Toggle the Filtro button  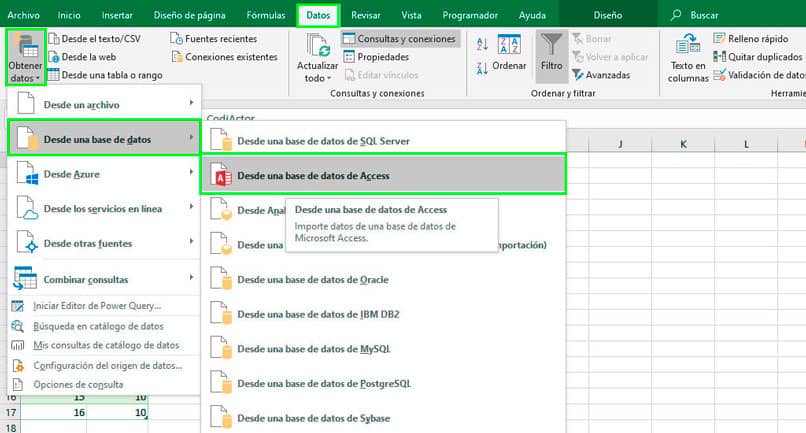(552, 56)
